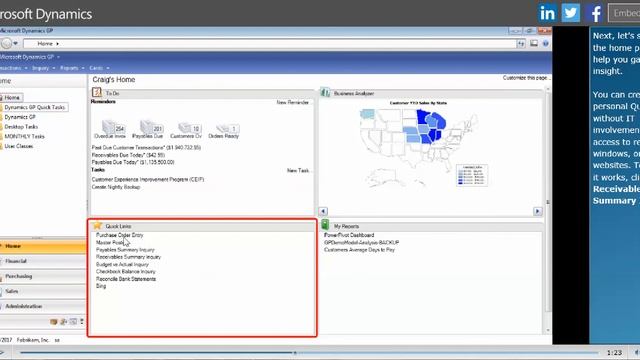Viewport: 640px width, 360px height.
Task: Open the Microsoft Dynamics GP menu
Action: (29, 57)
